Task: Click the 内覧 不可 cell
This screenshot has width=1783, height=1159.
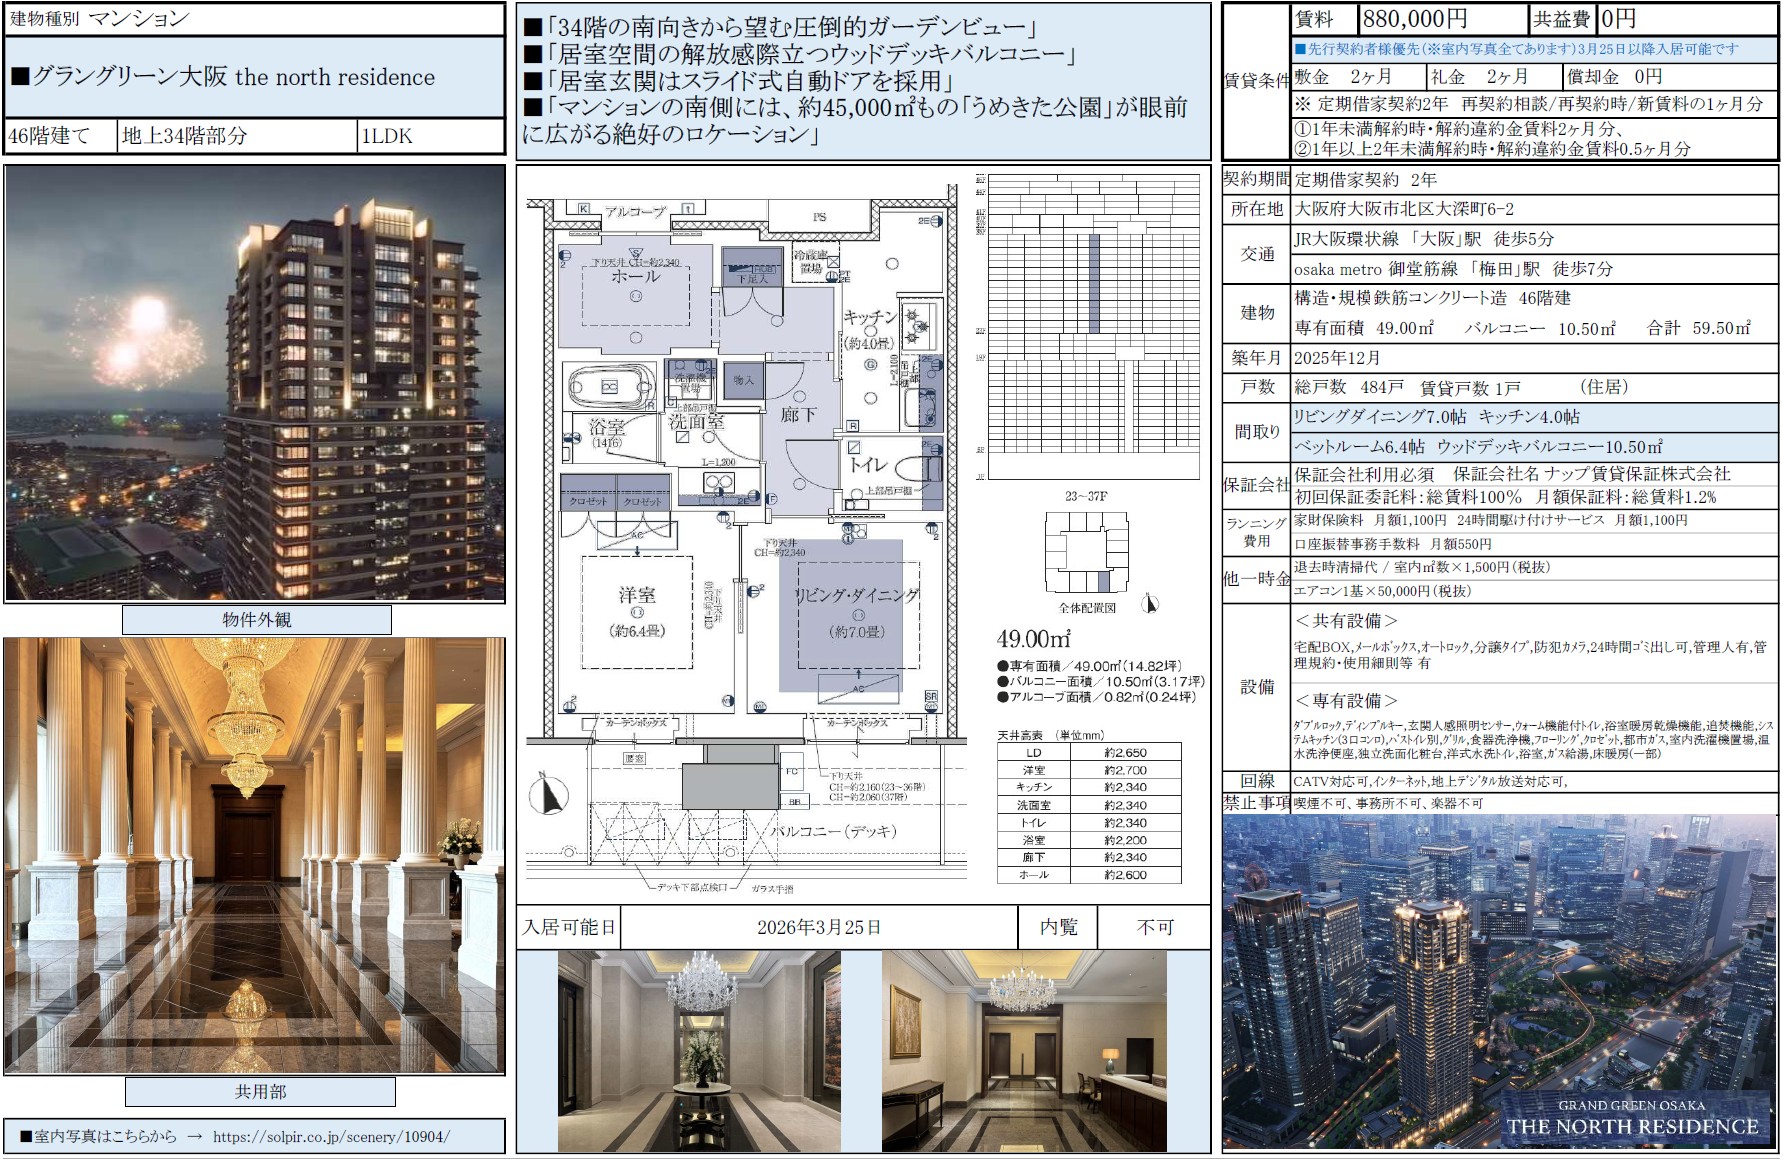Action: click(1155, 927)
